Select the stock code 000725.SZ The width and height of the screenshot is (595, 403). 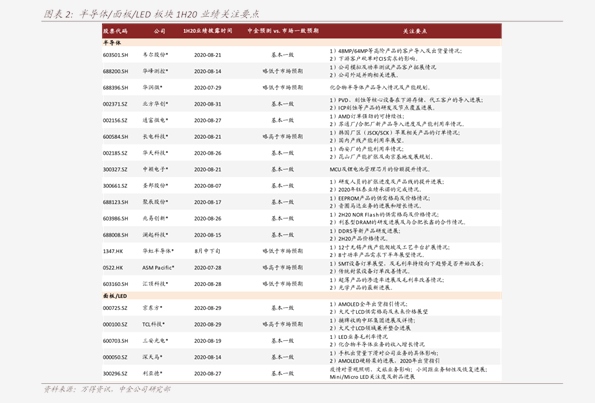click(115, 308)
